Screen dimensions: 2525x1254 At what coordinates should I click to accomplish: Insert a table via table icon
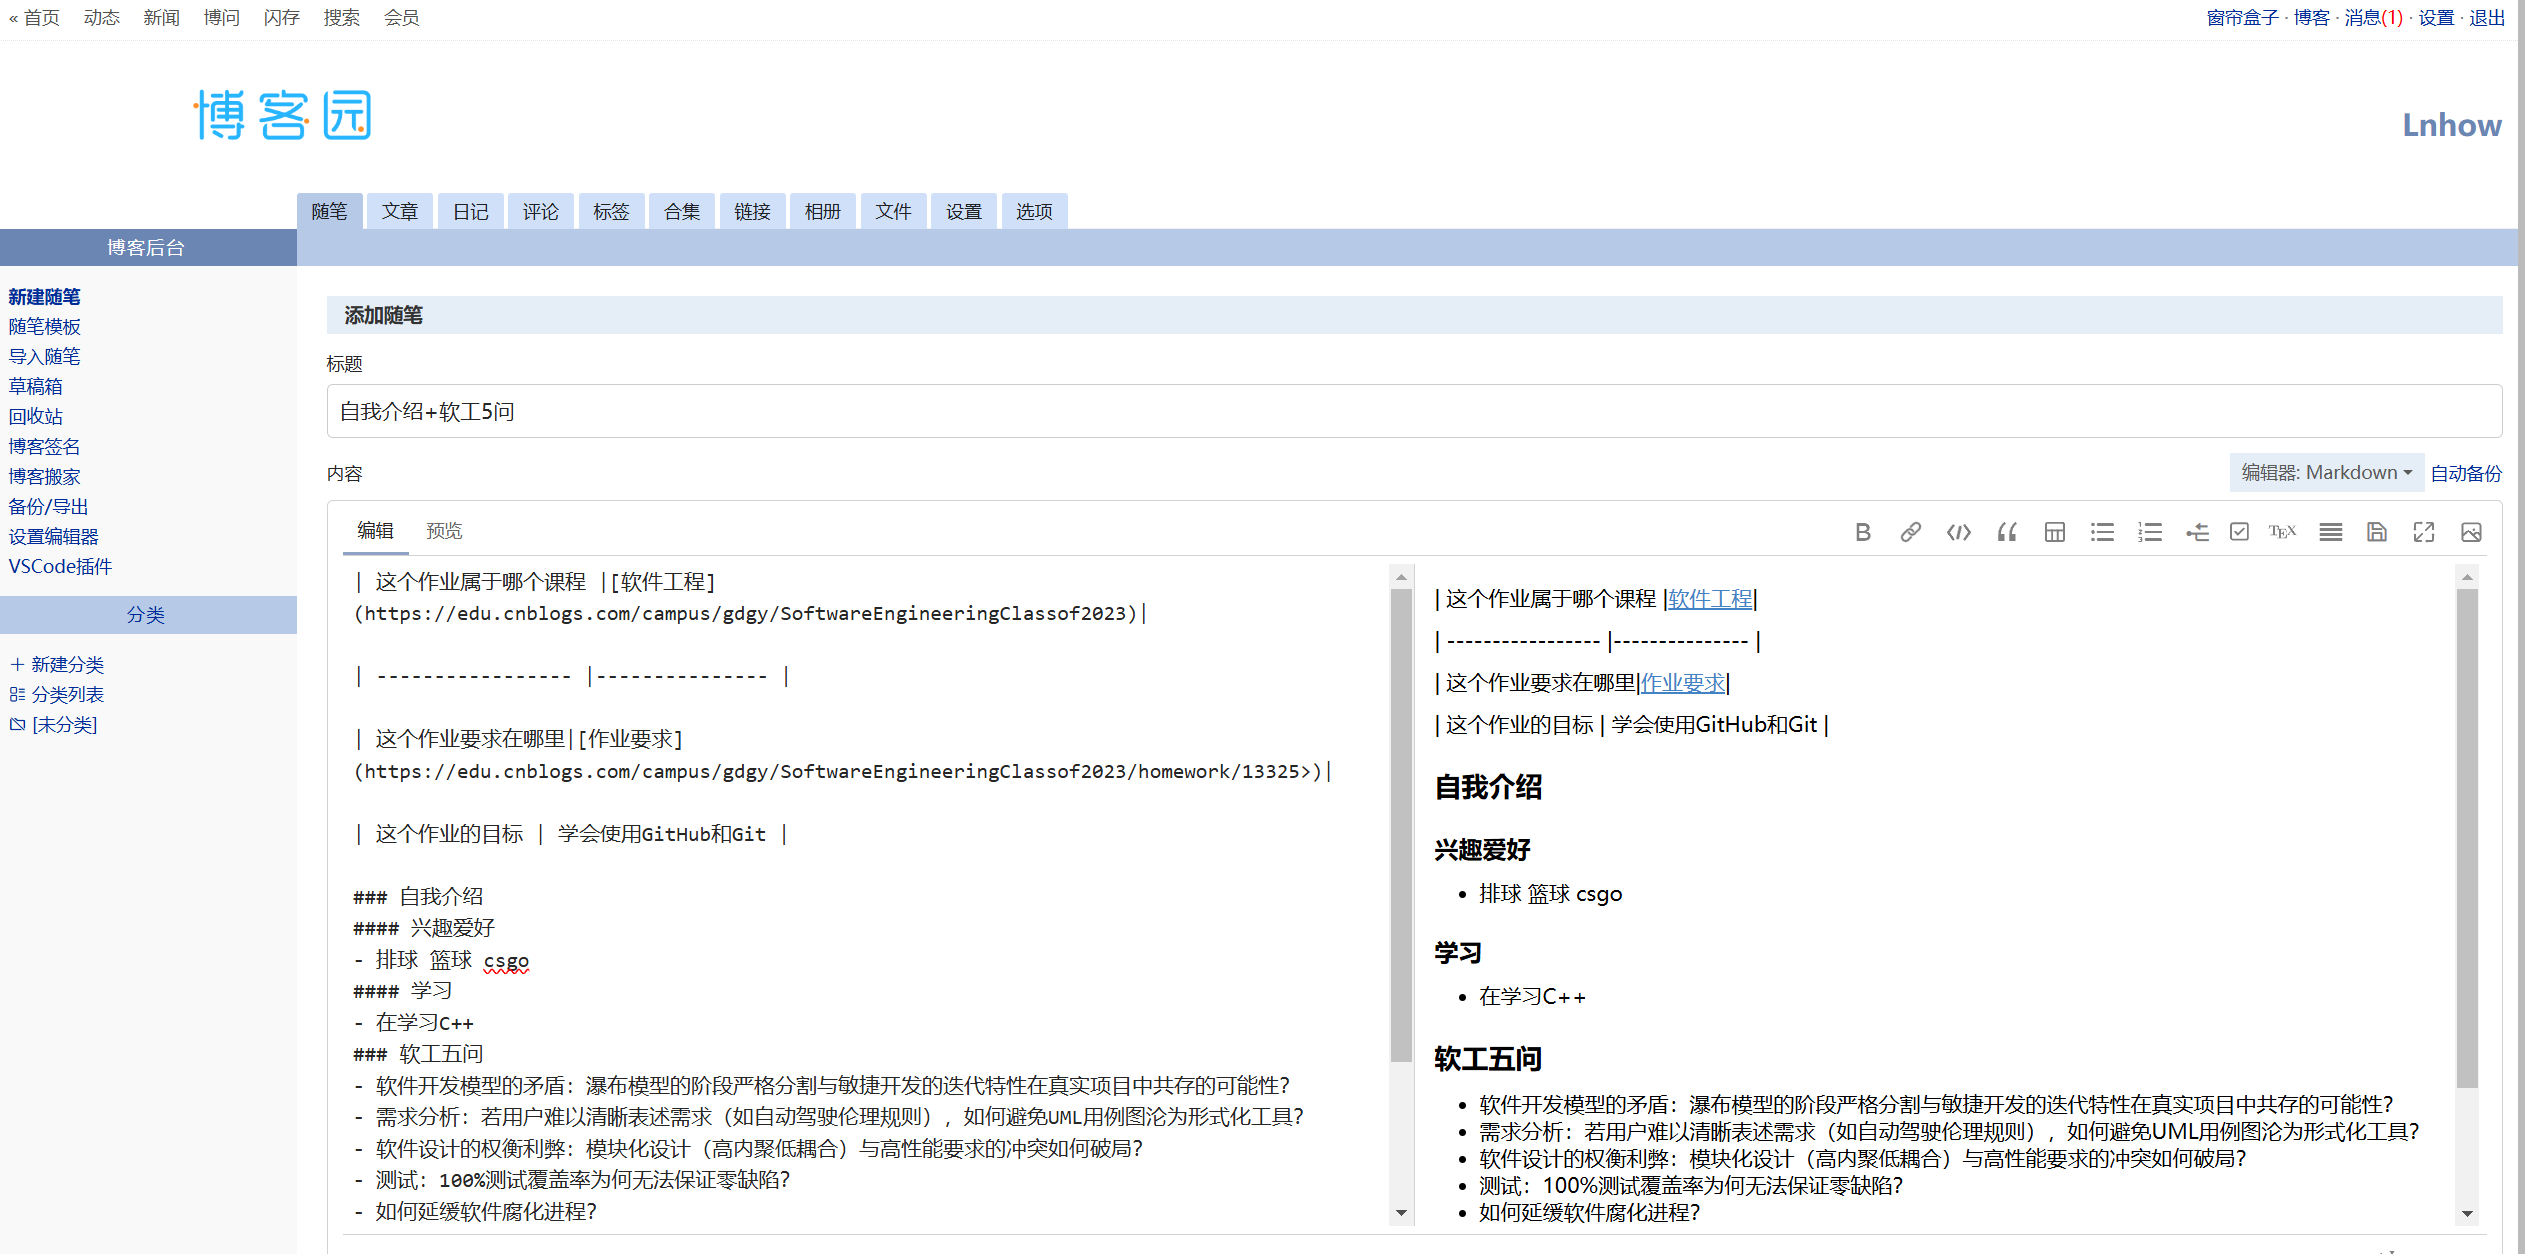point(2054,532)
